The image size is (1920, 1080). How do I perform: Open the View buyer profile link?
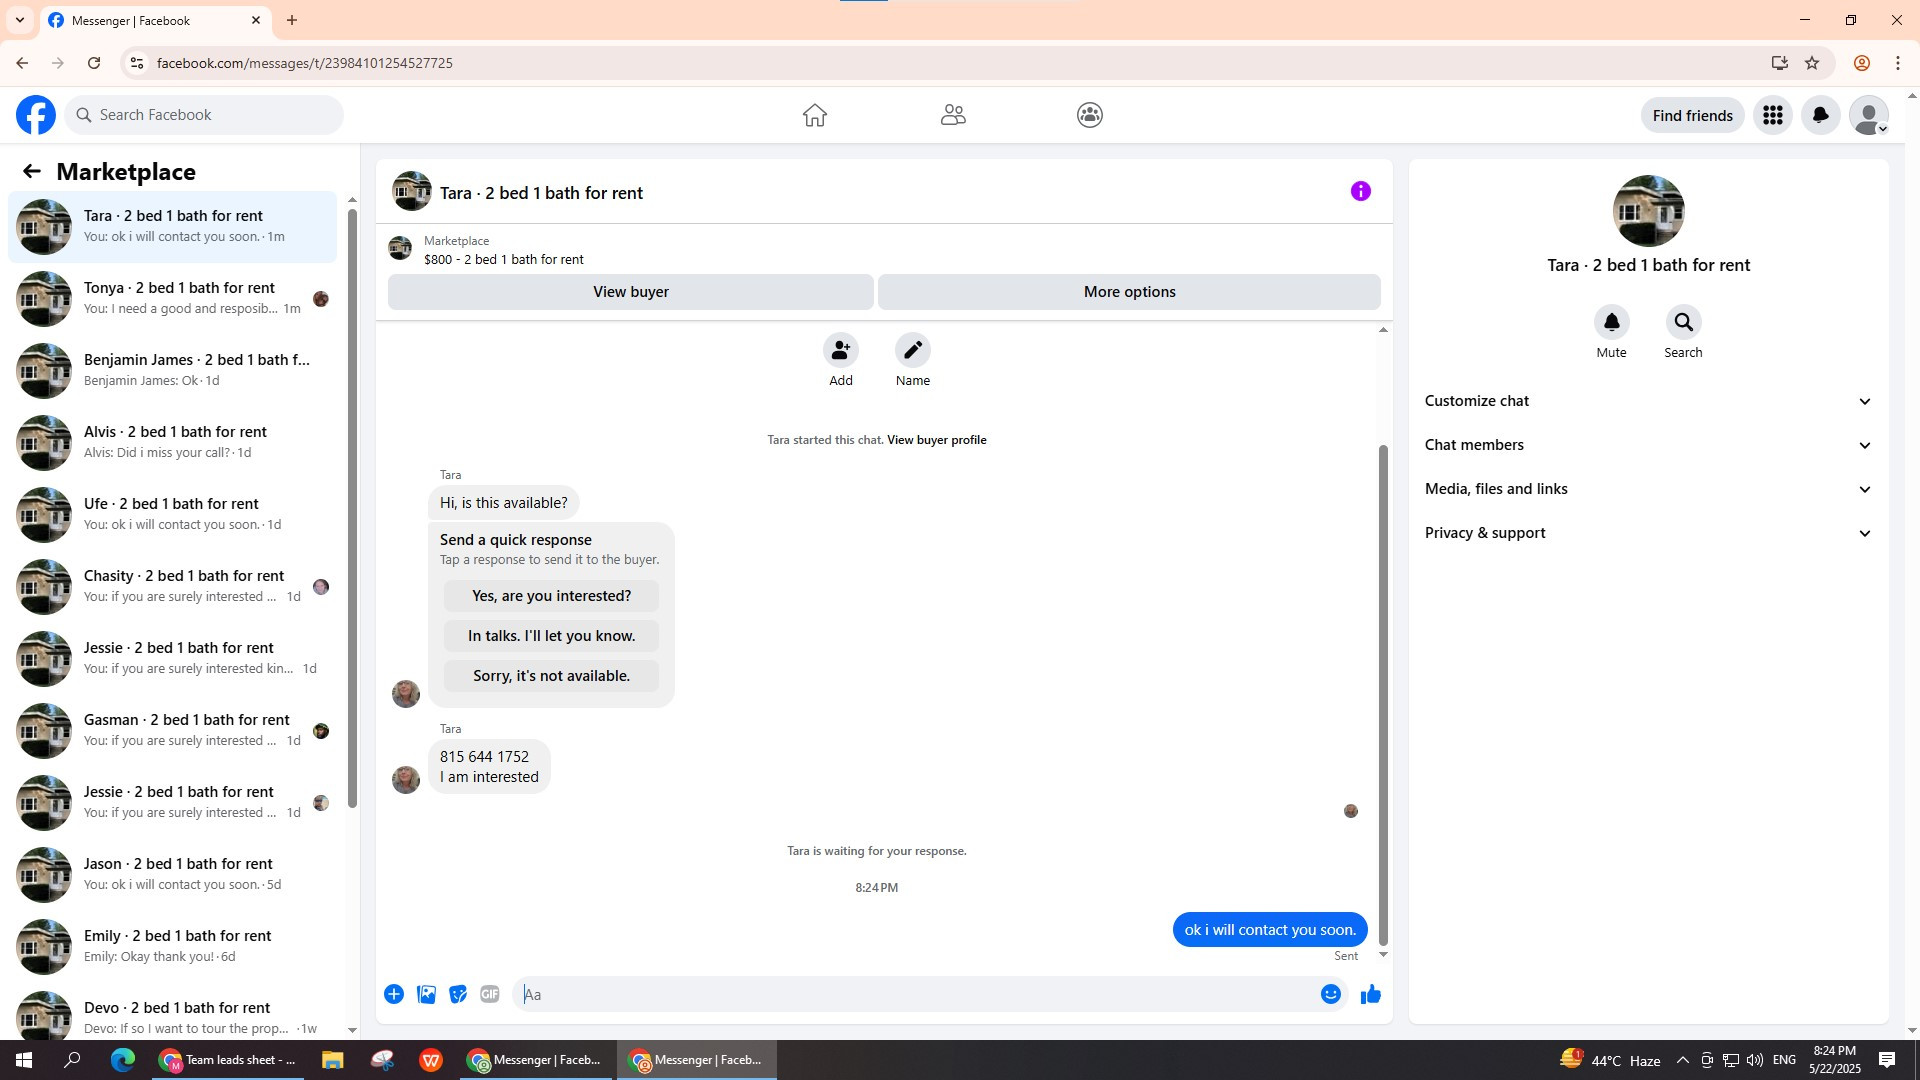coord(936,440)
